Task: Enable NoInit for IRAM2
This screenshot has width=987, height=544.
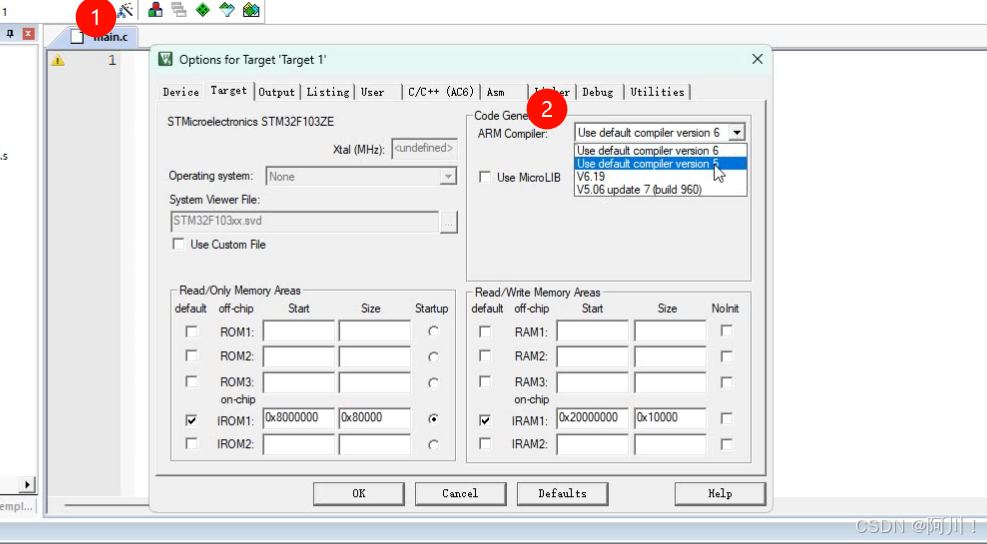Action: (x=726, y=444)
